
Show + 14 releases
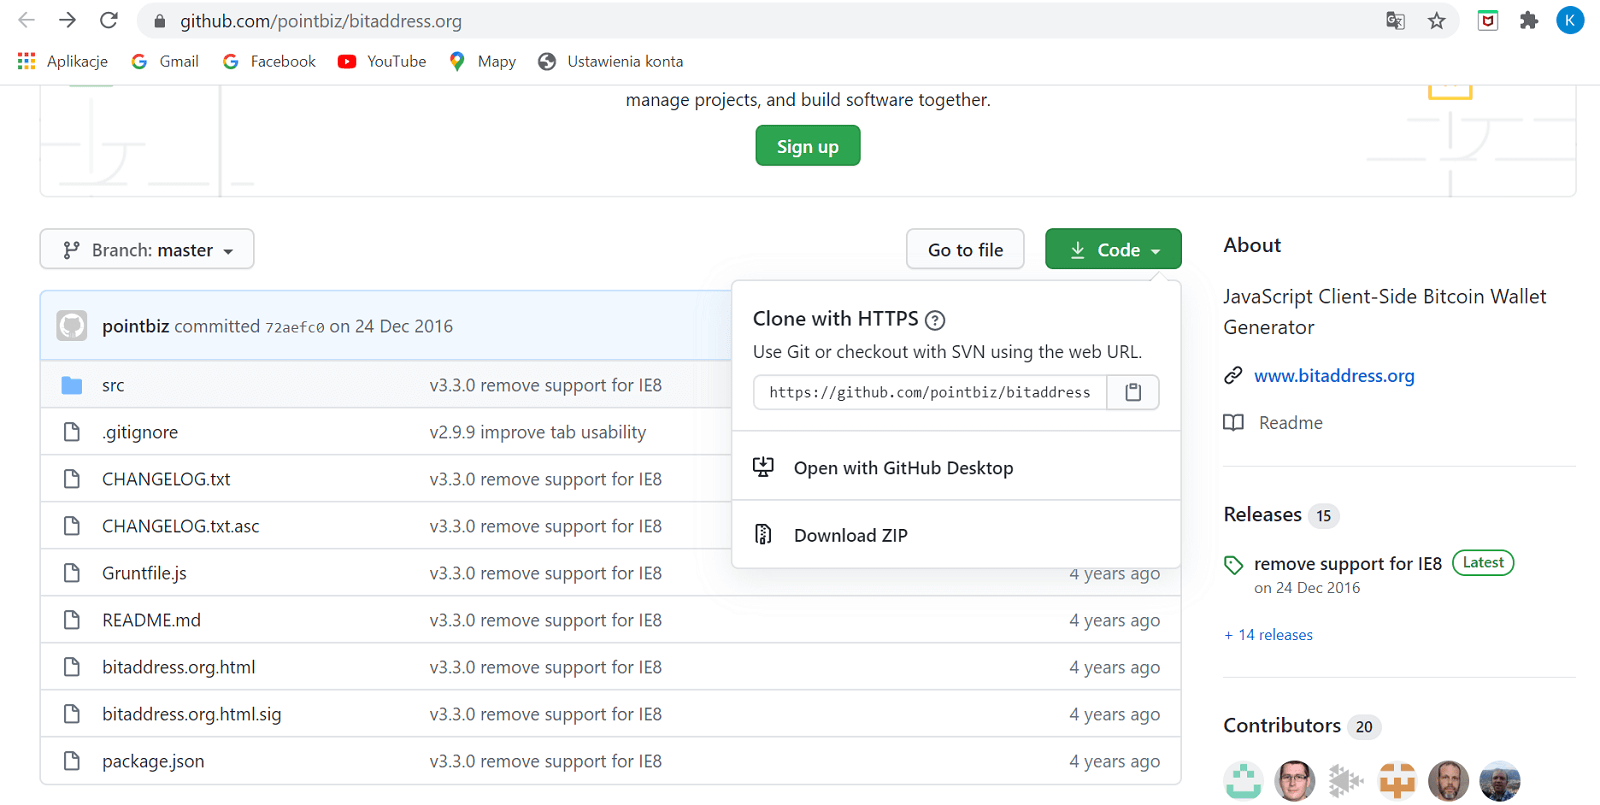[1268, 635]
